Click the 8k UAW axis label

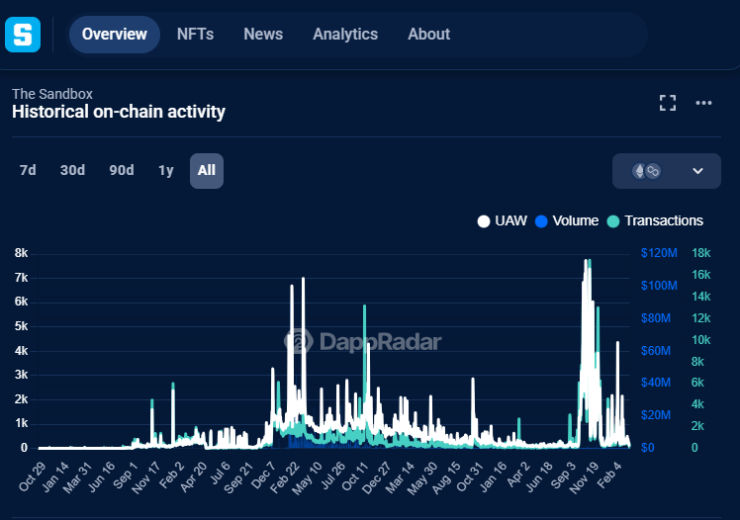[x=21, y=253]
